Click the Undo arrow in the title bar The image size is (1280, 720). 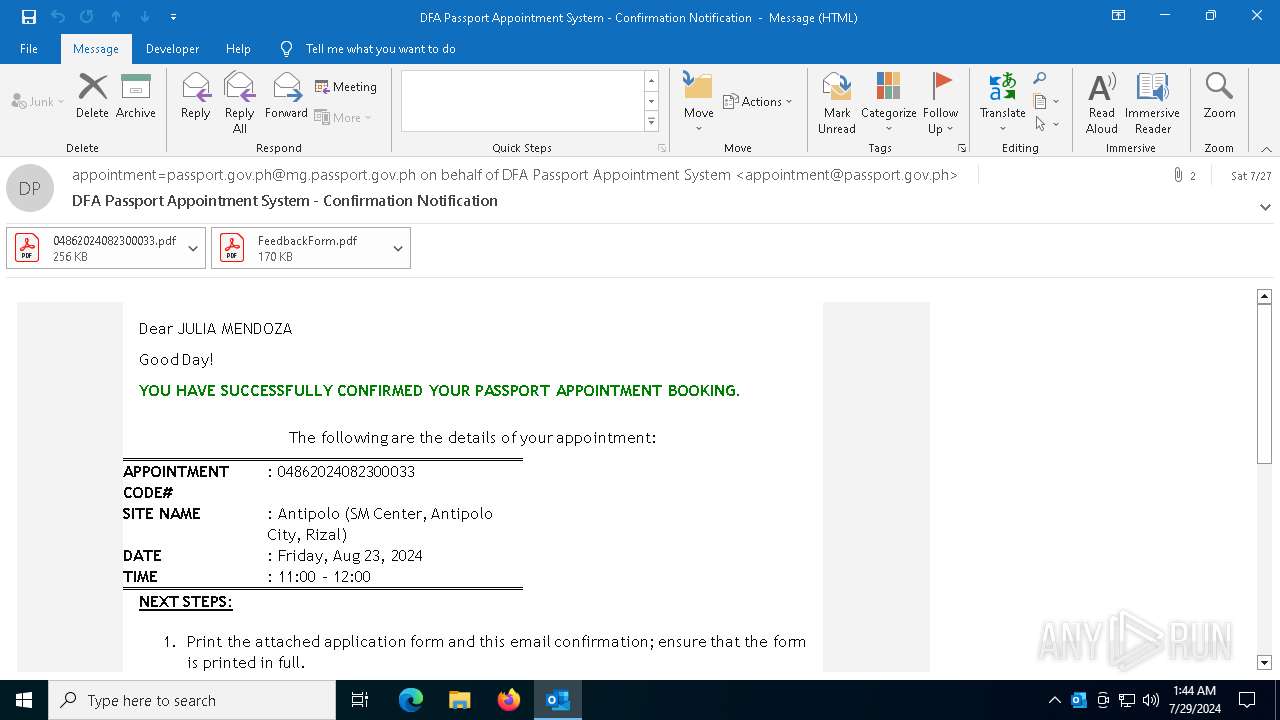pos(58,17)
